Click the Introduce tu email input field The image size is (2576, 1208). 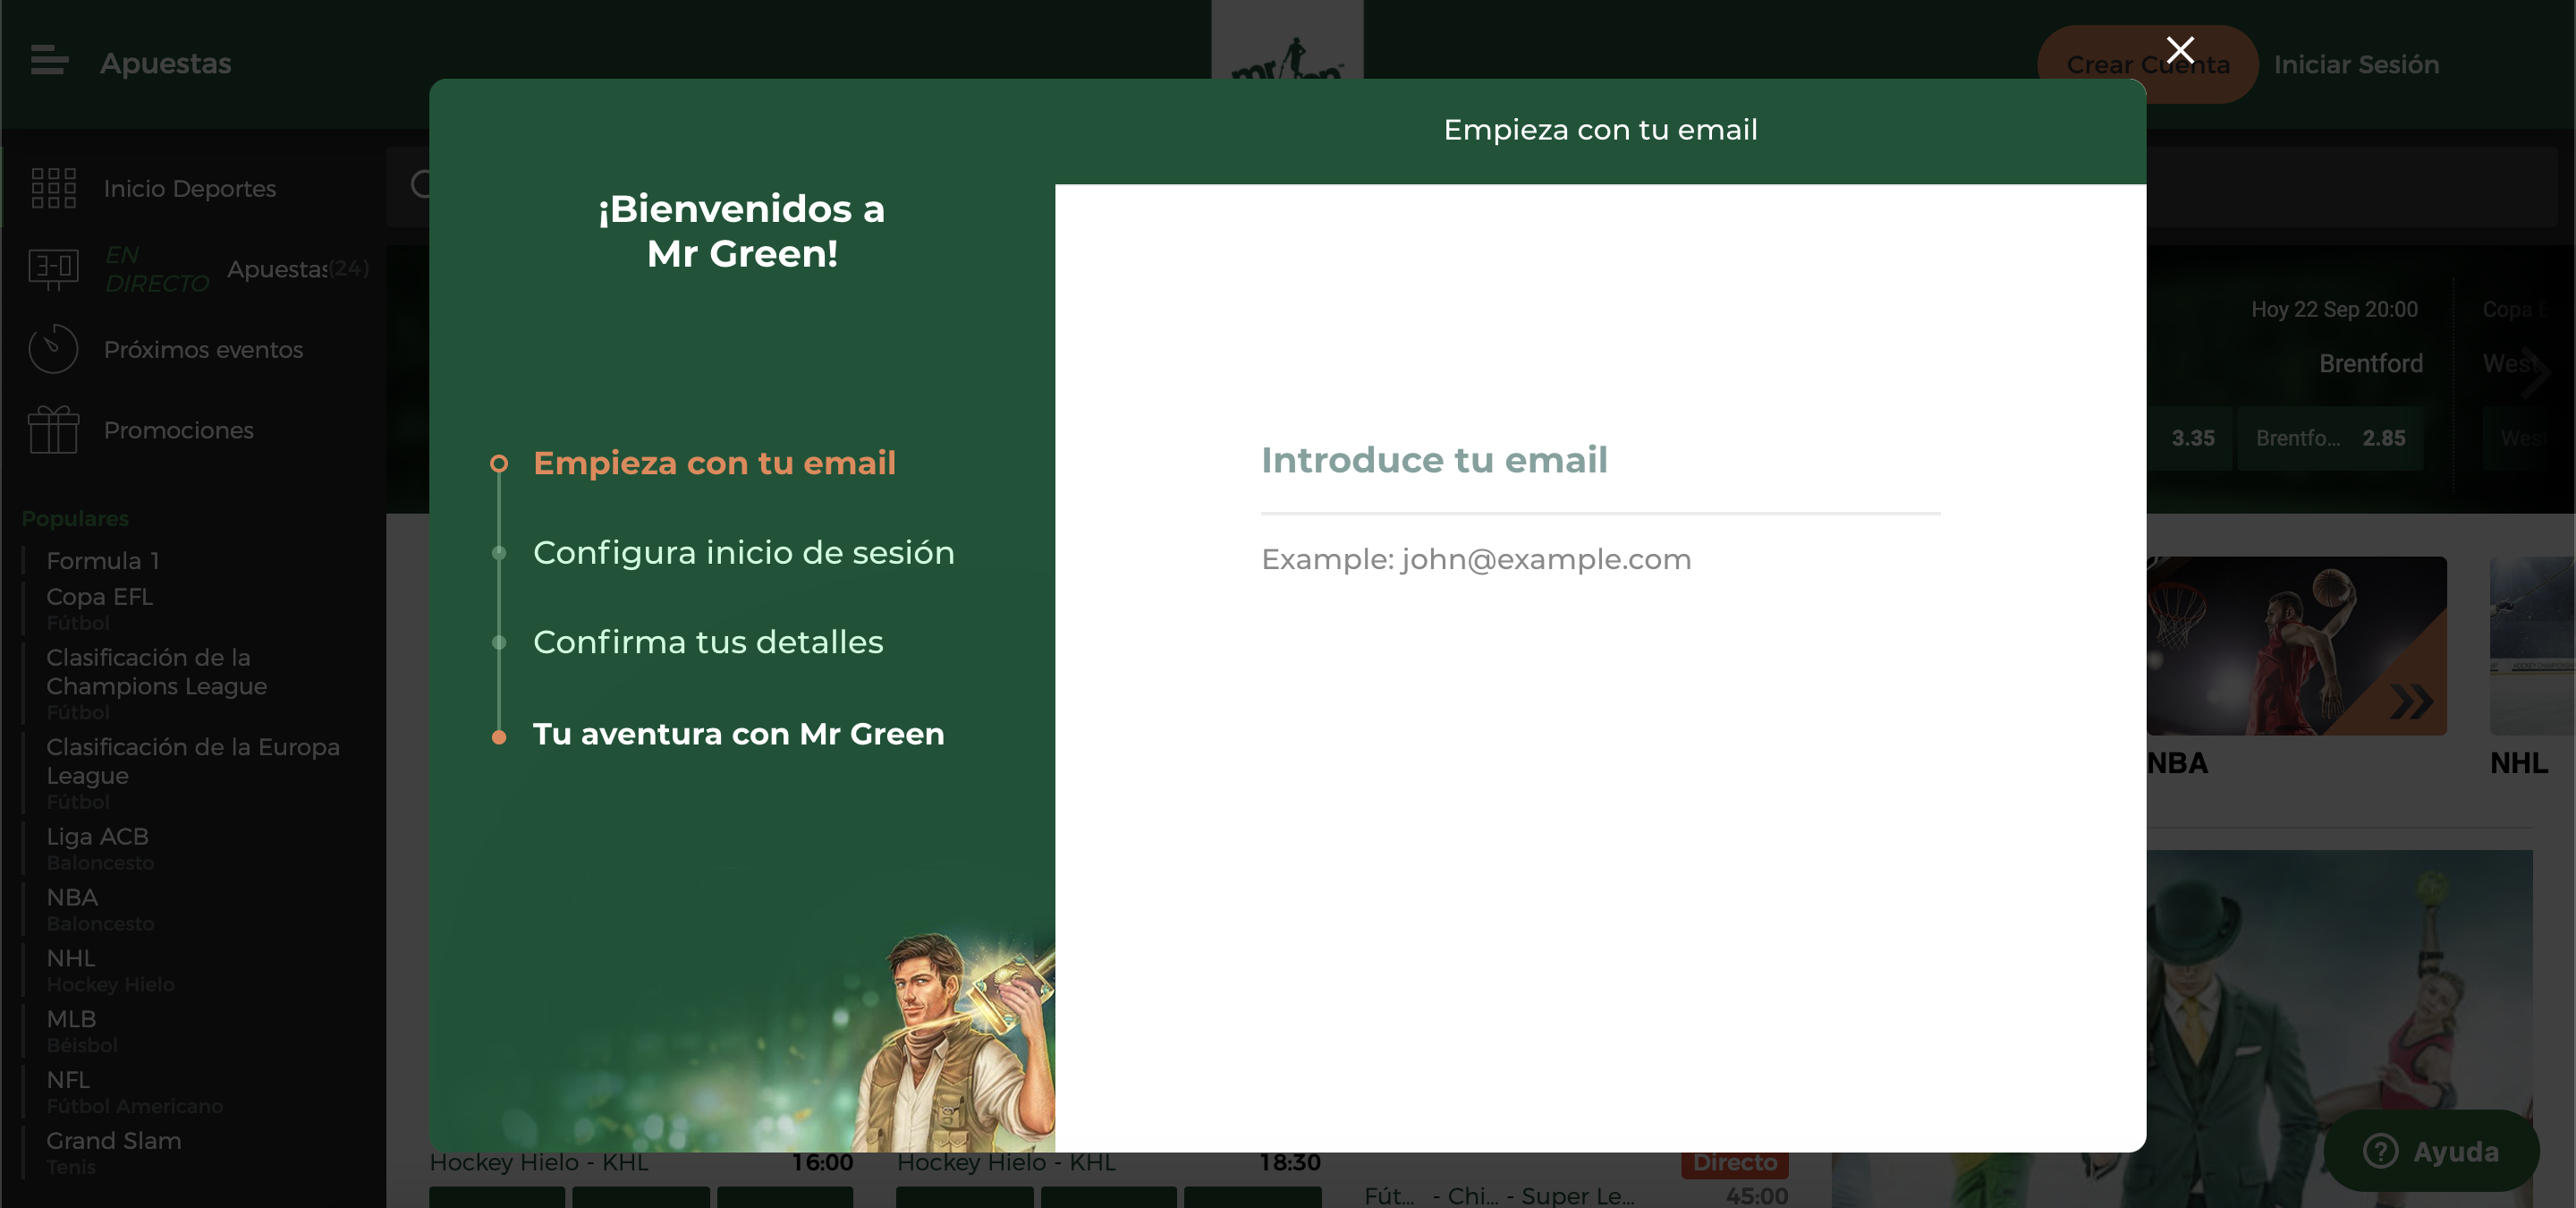click(1600, 461)
